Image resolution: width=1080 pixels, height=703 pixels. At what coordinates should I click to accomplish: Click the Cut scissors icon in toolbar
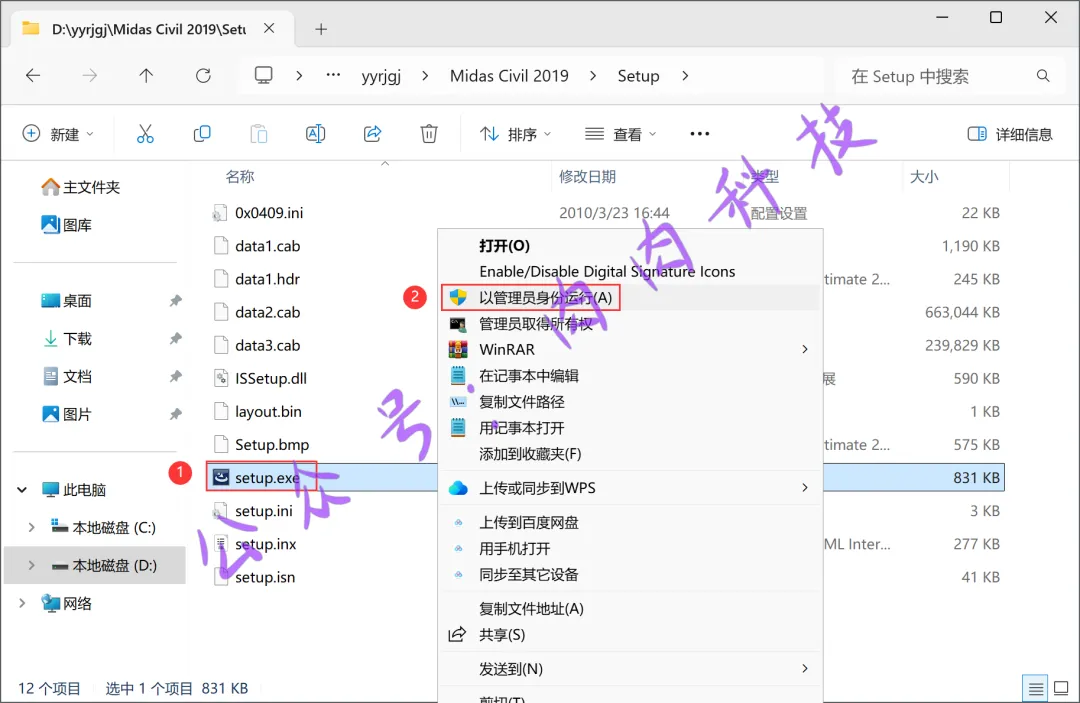click(x=145, y=134)
